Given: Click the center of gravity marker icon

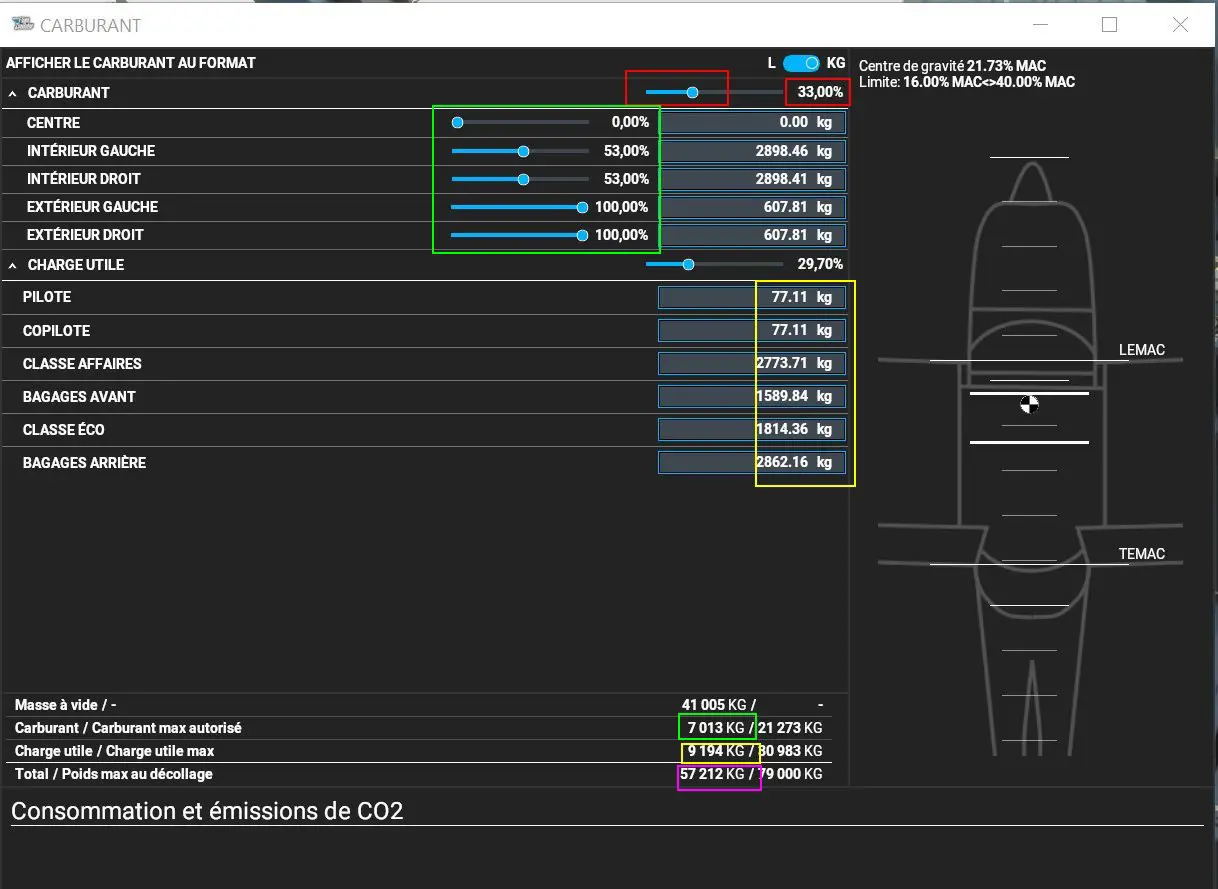Looking at the screenshot, I should click(1029, 404).
